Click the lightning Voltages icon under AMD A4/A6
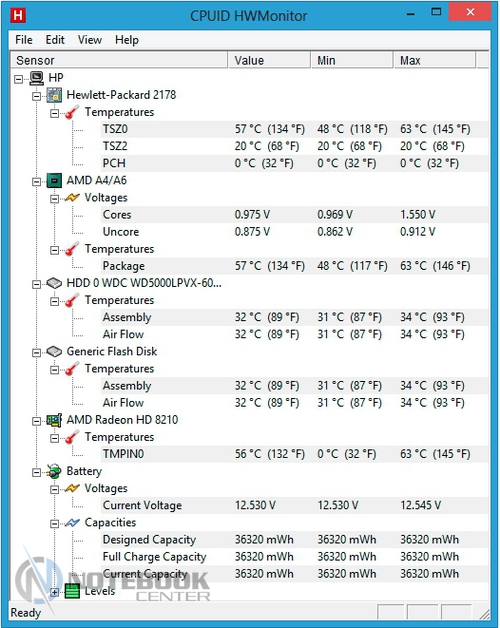This screenshot has height=628, width=500. coord(72,198)
